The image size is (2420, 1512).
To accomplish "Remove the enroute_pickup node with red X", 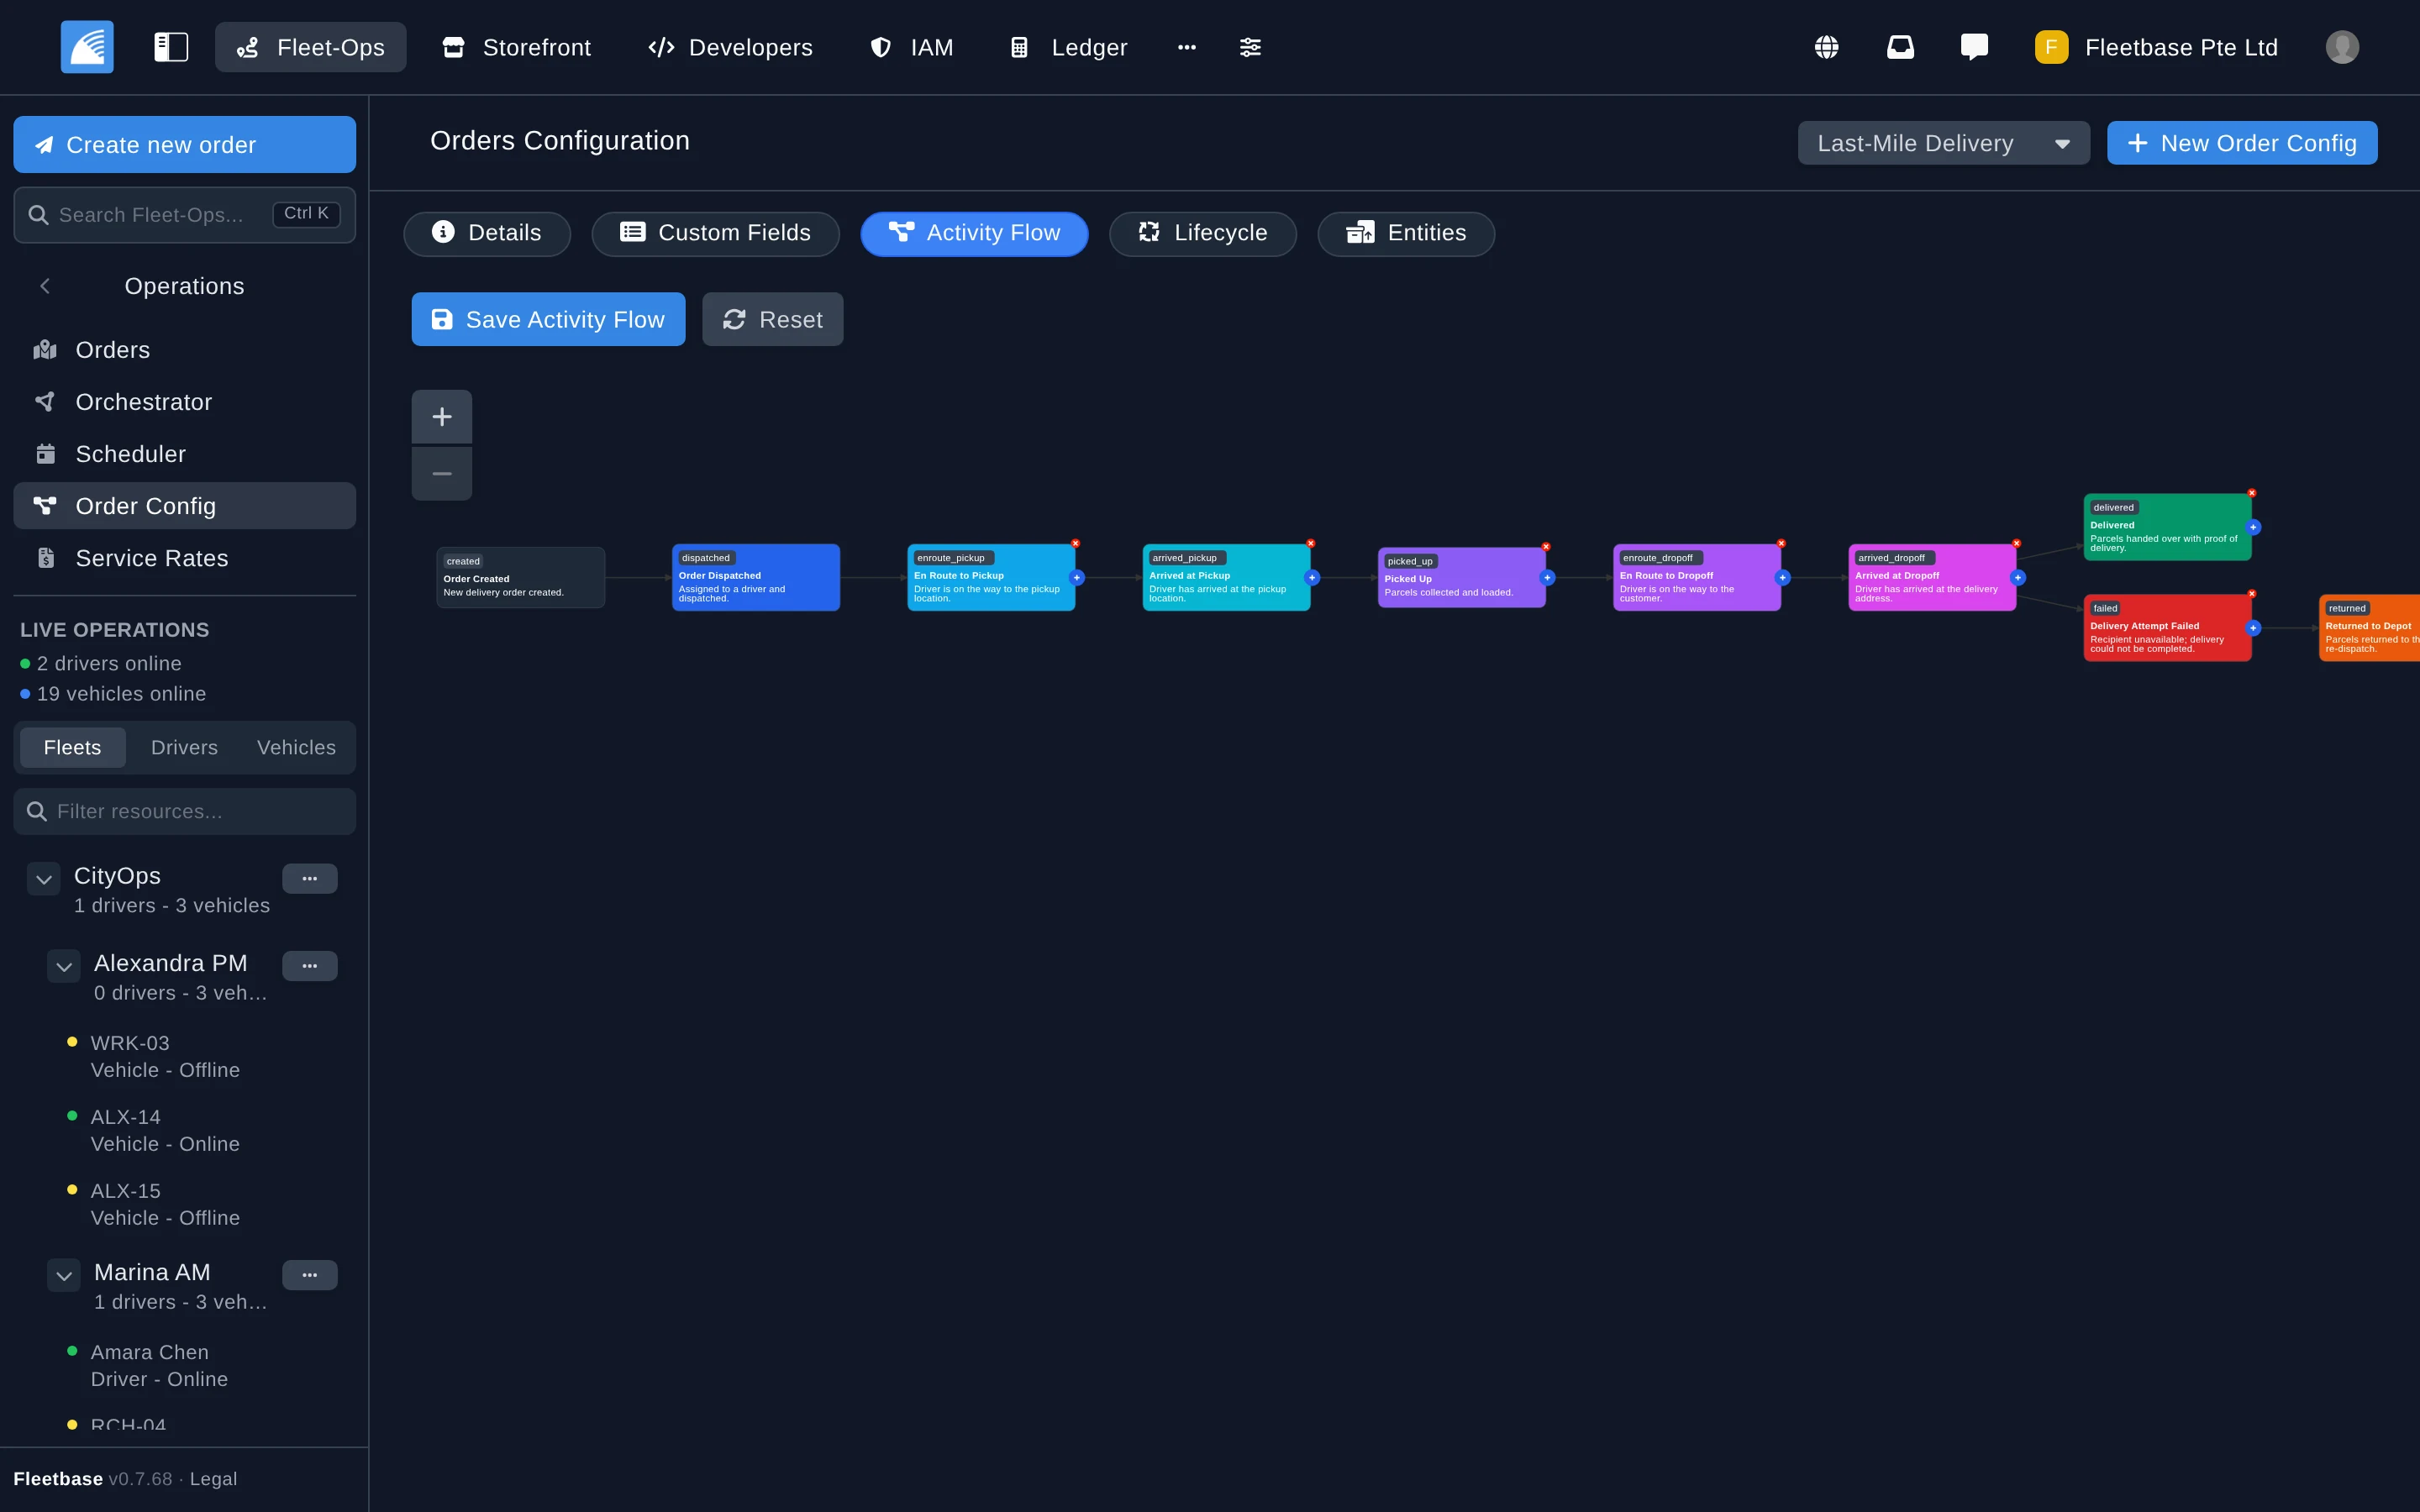I will point(1076,543).
